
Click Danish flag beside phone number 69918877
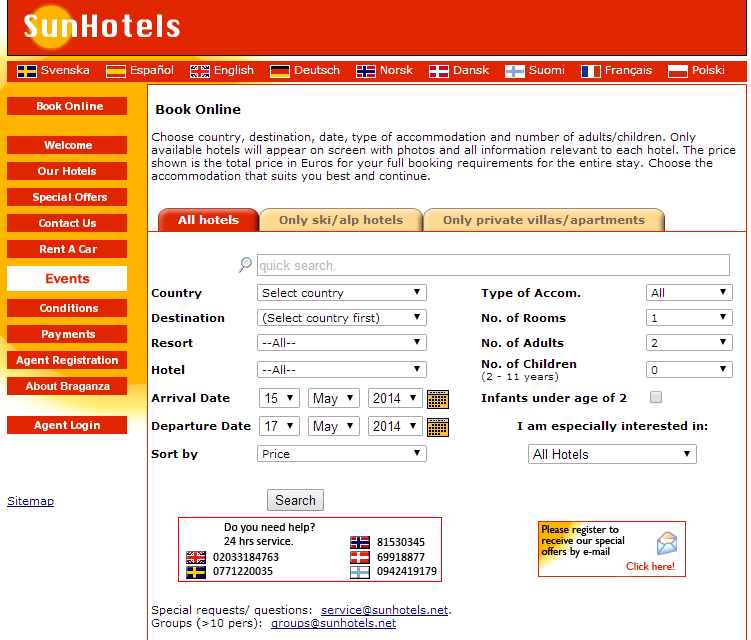[x=360, y=557]
